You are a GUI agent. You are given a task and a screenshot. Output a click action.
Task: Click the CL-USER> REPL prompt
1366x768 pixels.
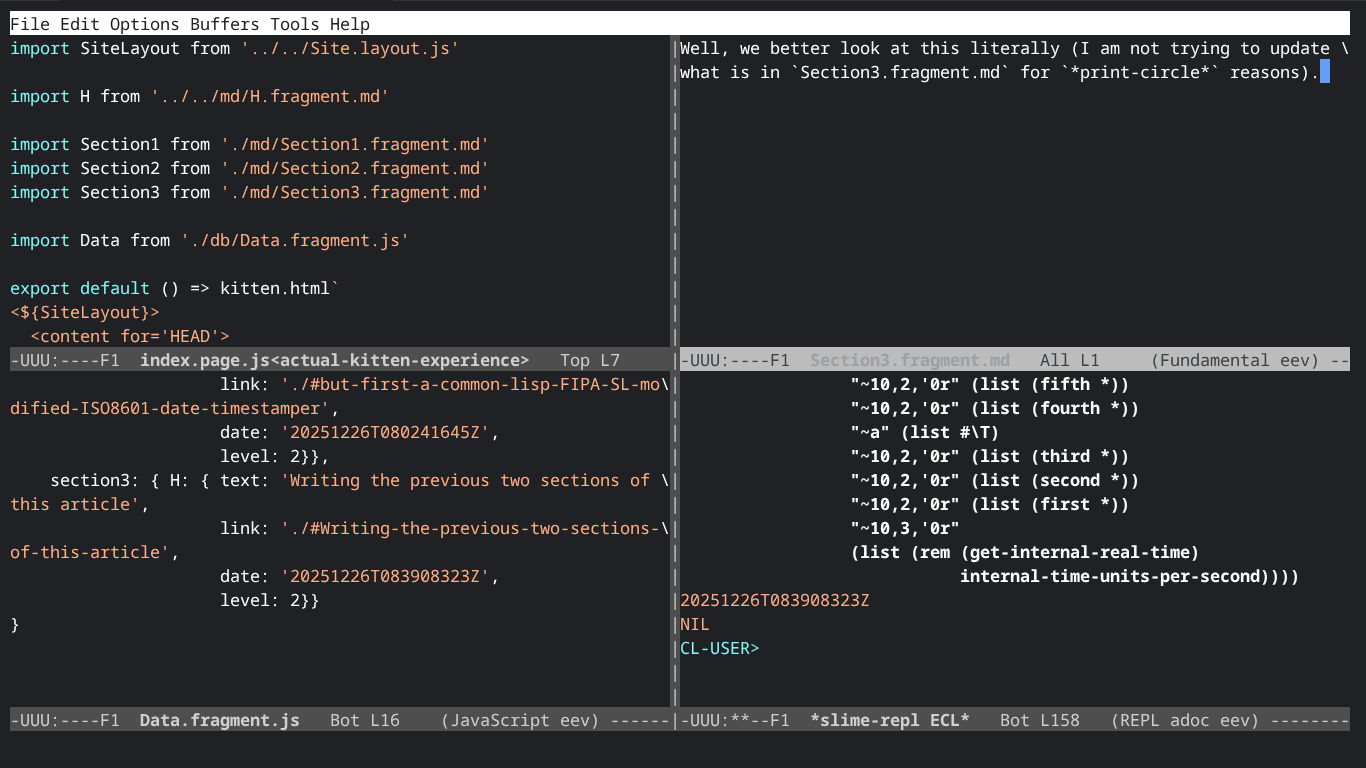(719, 648)
